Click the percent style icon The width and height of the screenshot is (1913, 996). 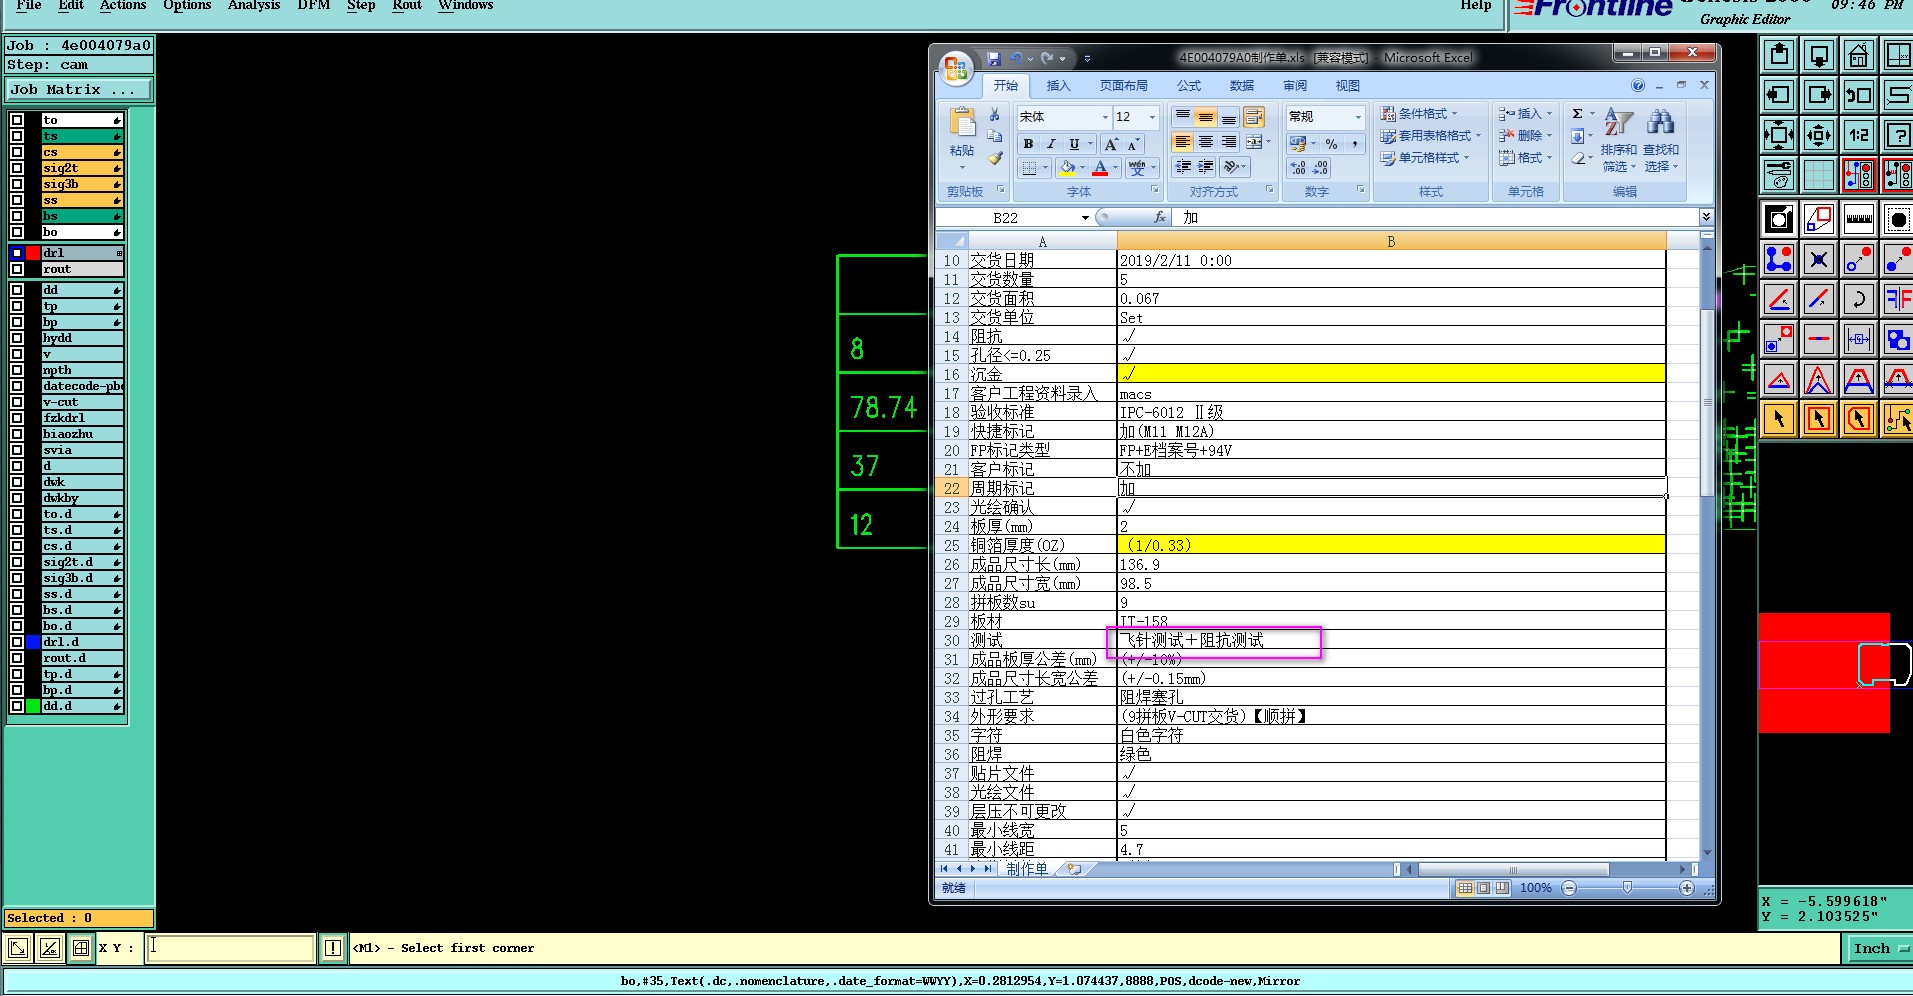pos(1331,144)
